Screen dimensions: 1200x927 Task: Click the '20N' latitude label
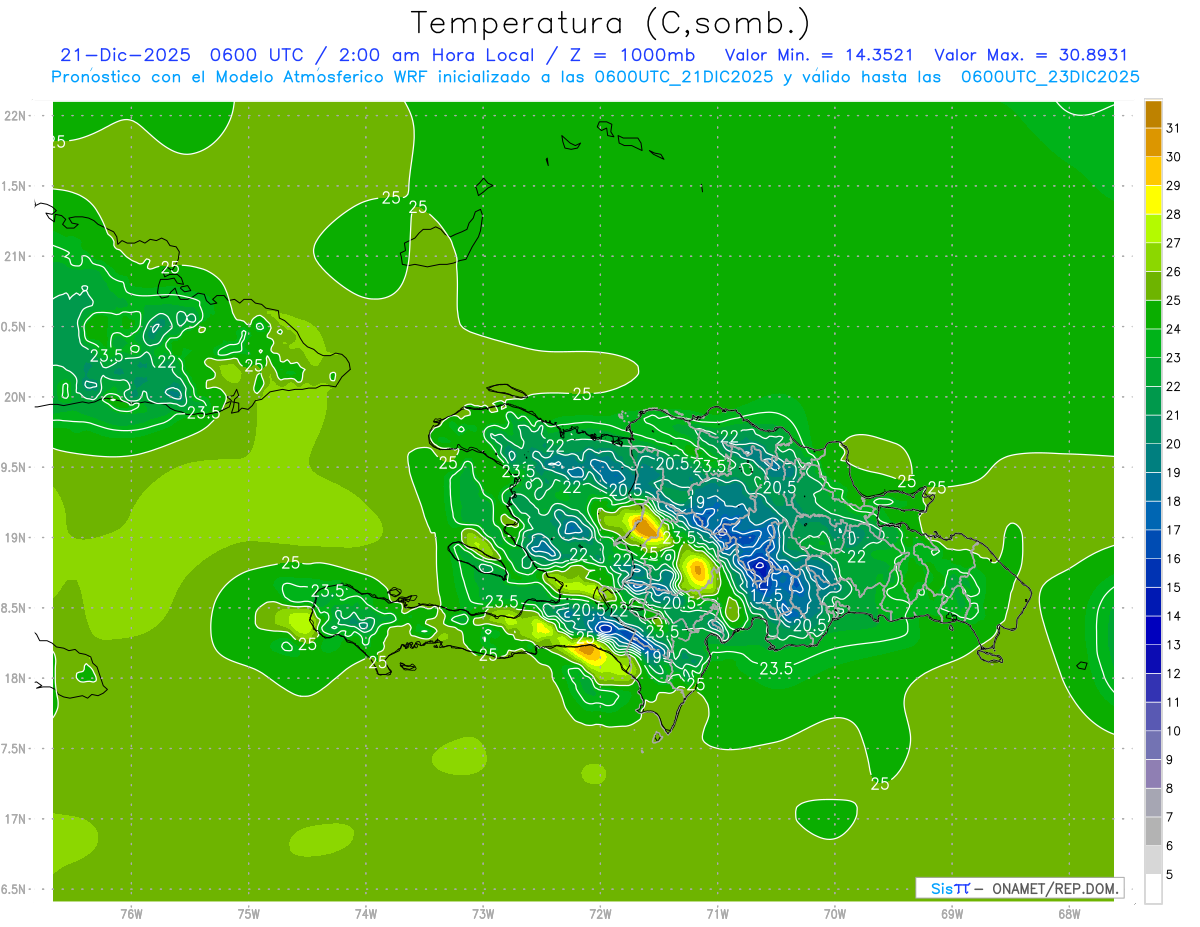[15, 397]
